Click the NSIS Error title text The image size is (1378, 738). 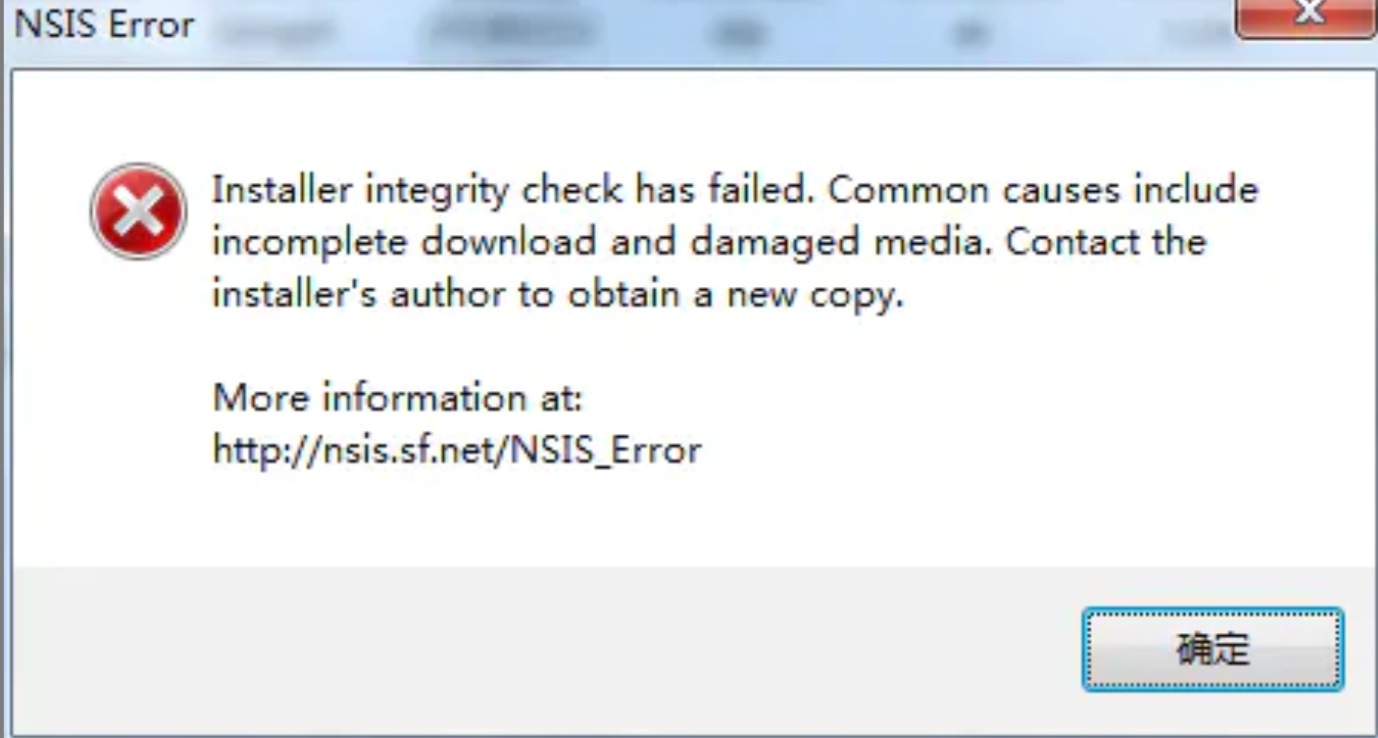(x=105, y=24)
